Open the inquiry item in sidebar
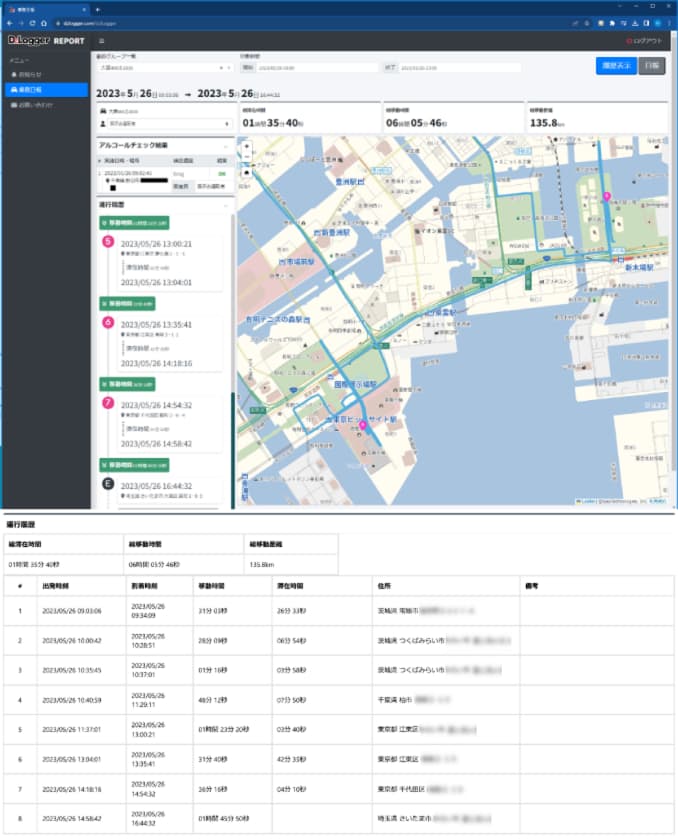678x840 pixels. coord(44,104)
